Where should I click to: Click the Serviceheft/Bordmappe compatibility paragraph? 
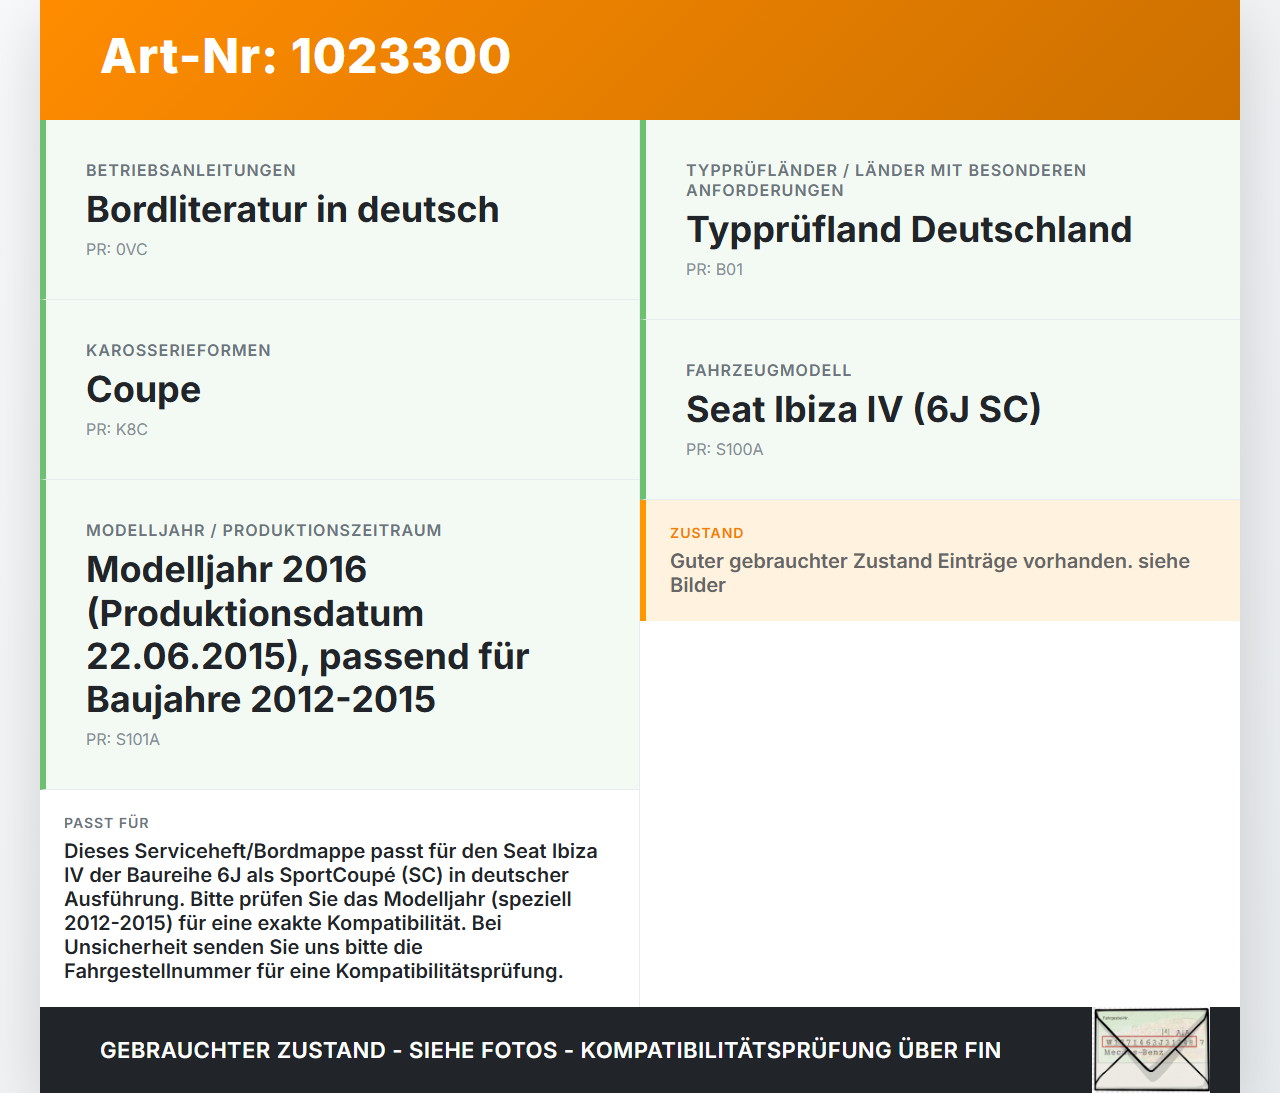(x=331, y=911)
